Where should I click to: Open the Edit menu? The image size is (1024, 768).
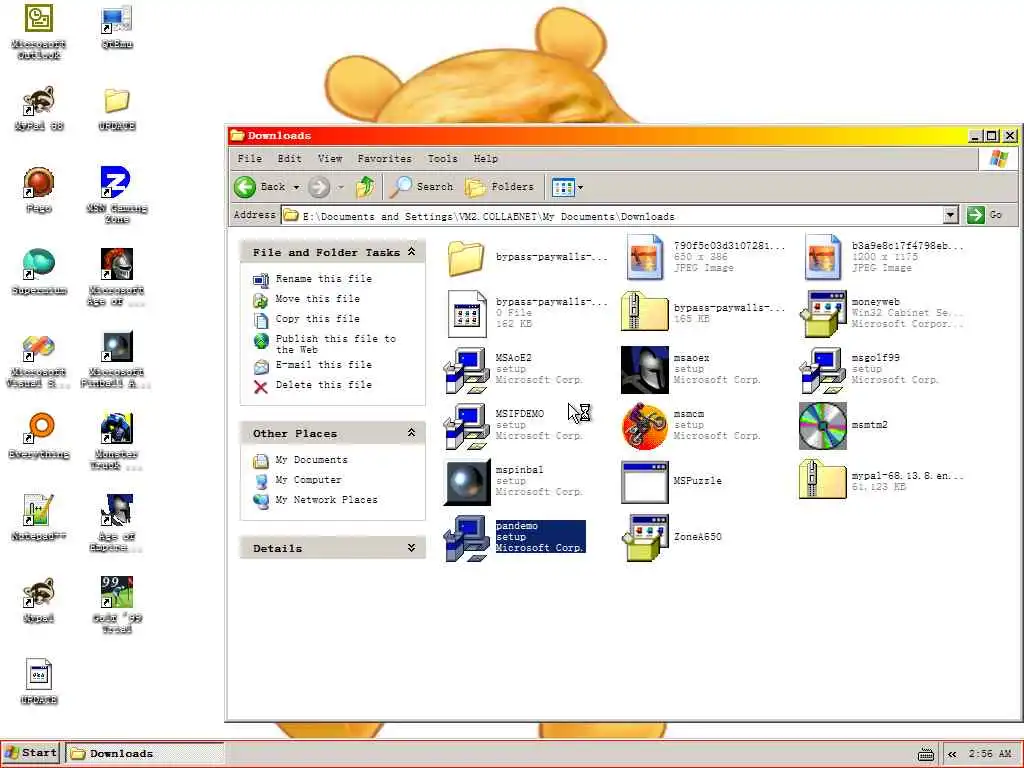tap(289, 159)
